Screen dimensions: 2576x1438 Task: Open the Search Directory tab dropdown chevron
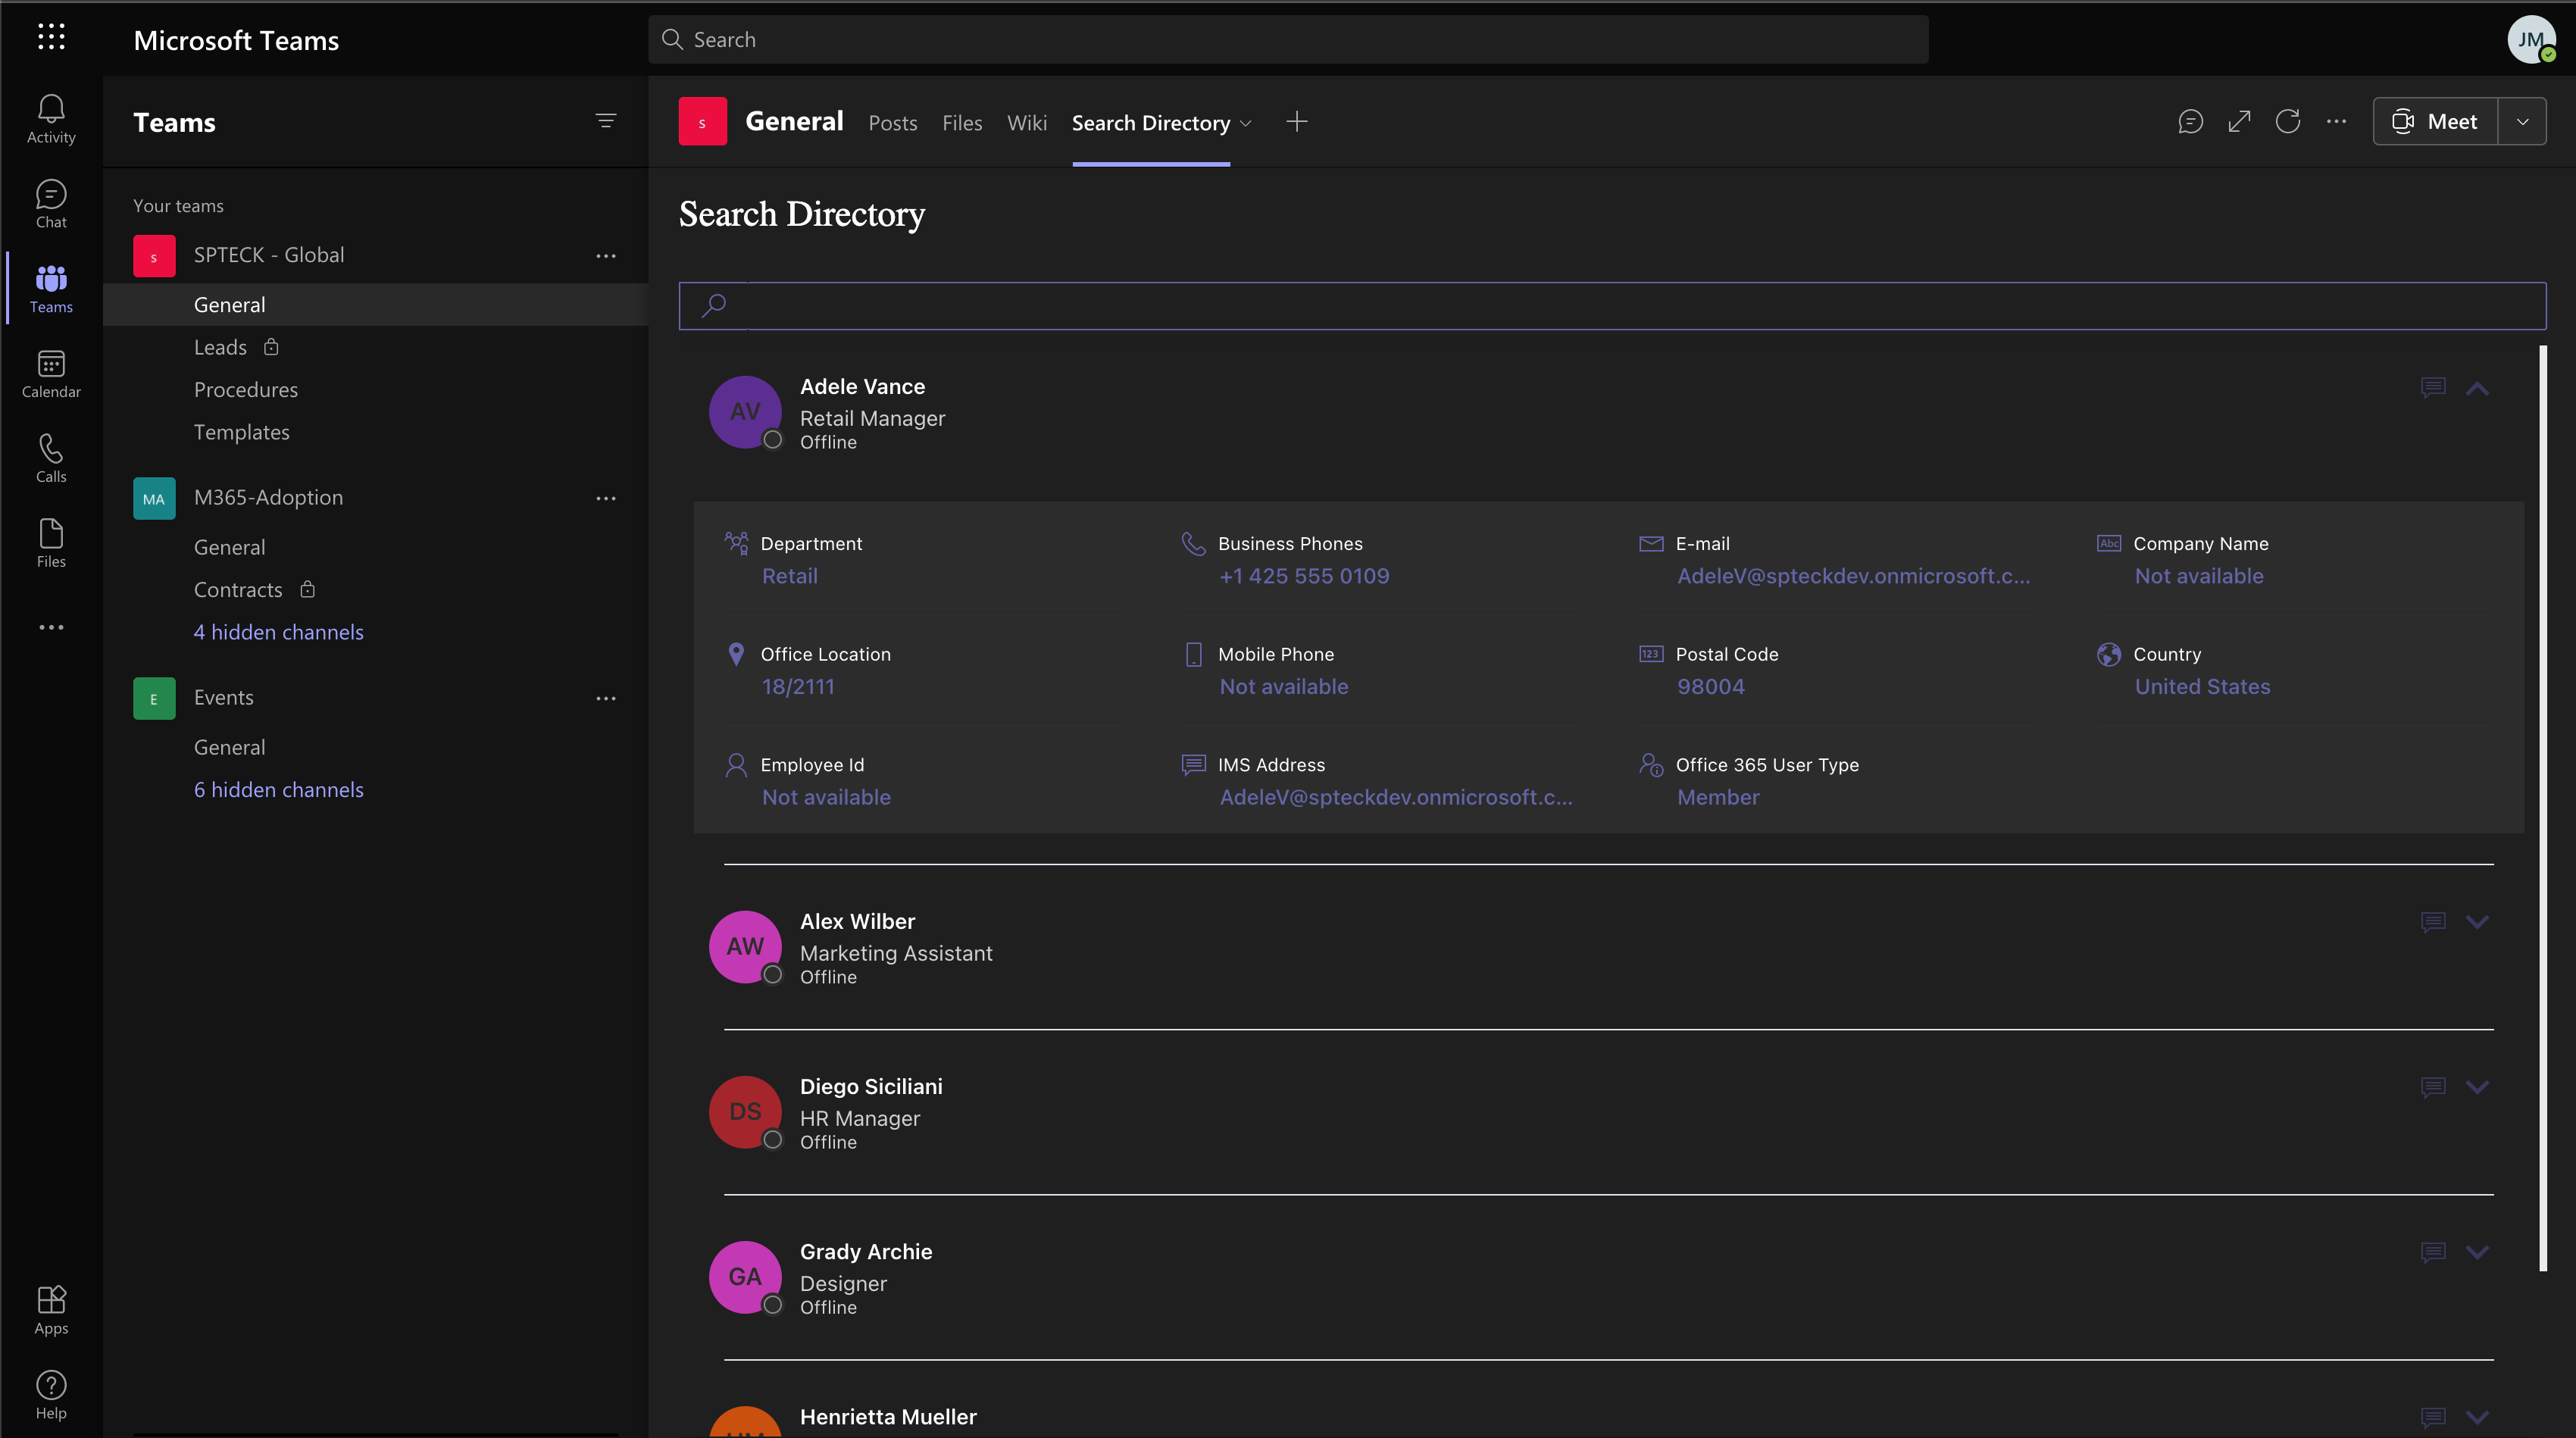1245,123
